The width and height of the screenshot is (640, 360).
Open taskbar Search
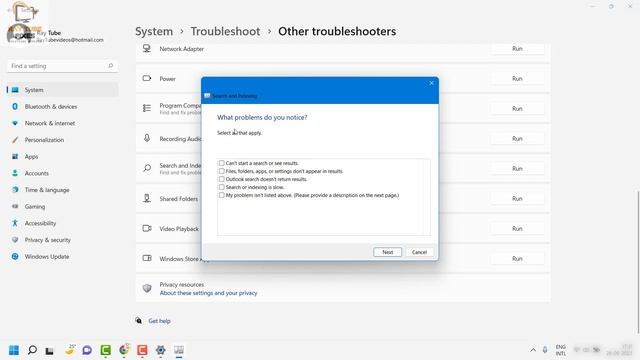tap(32, 350)
